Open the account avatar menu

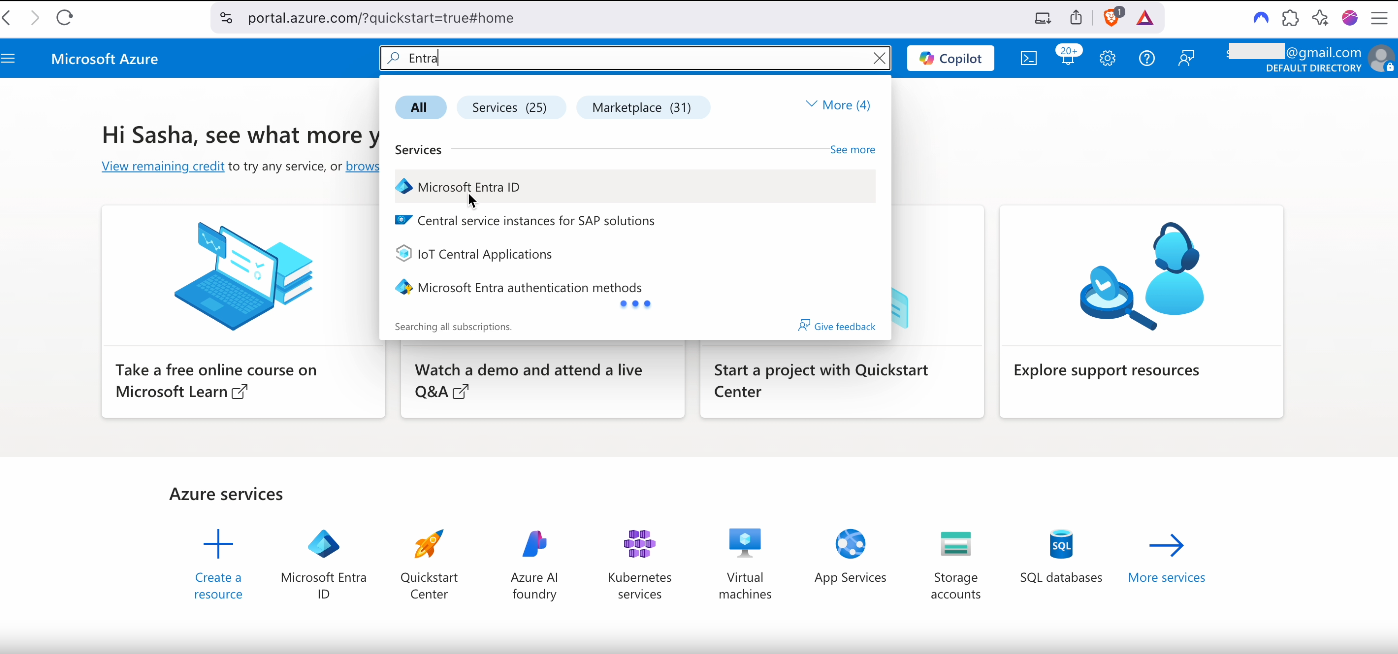pyautogui.click(x=1383, y=58)
